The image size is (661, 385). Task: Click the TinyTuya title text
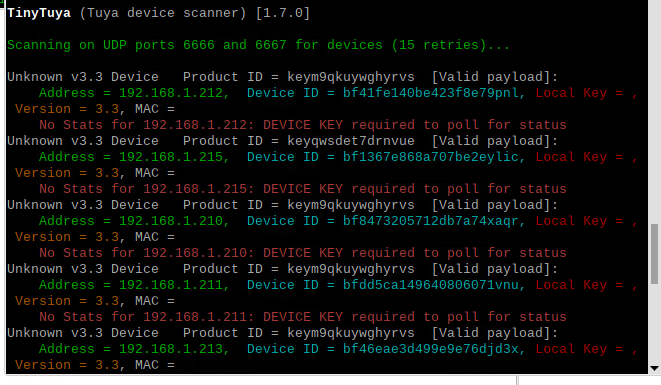[39, 13]
